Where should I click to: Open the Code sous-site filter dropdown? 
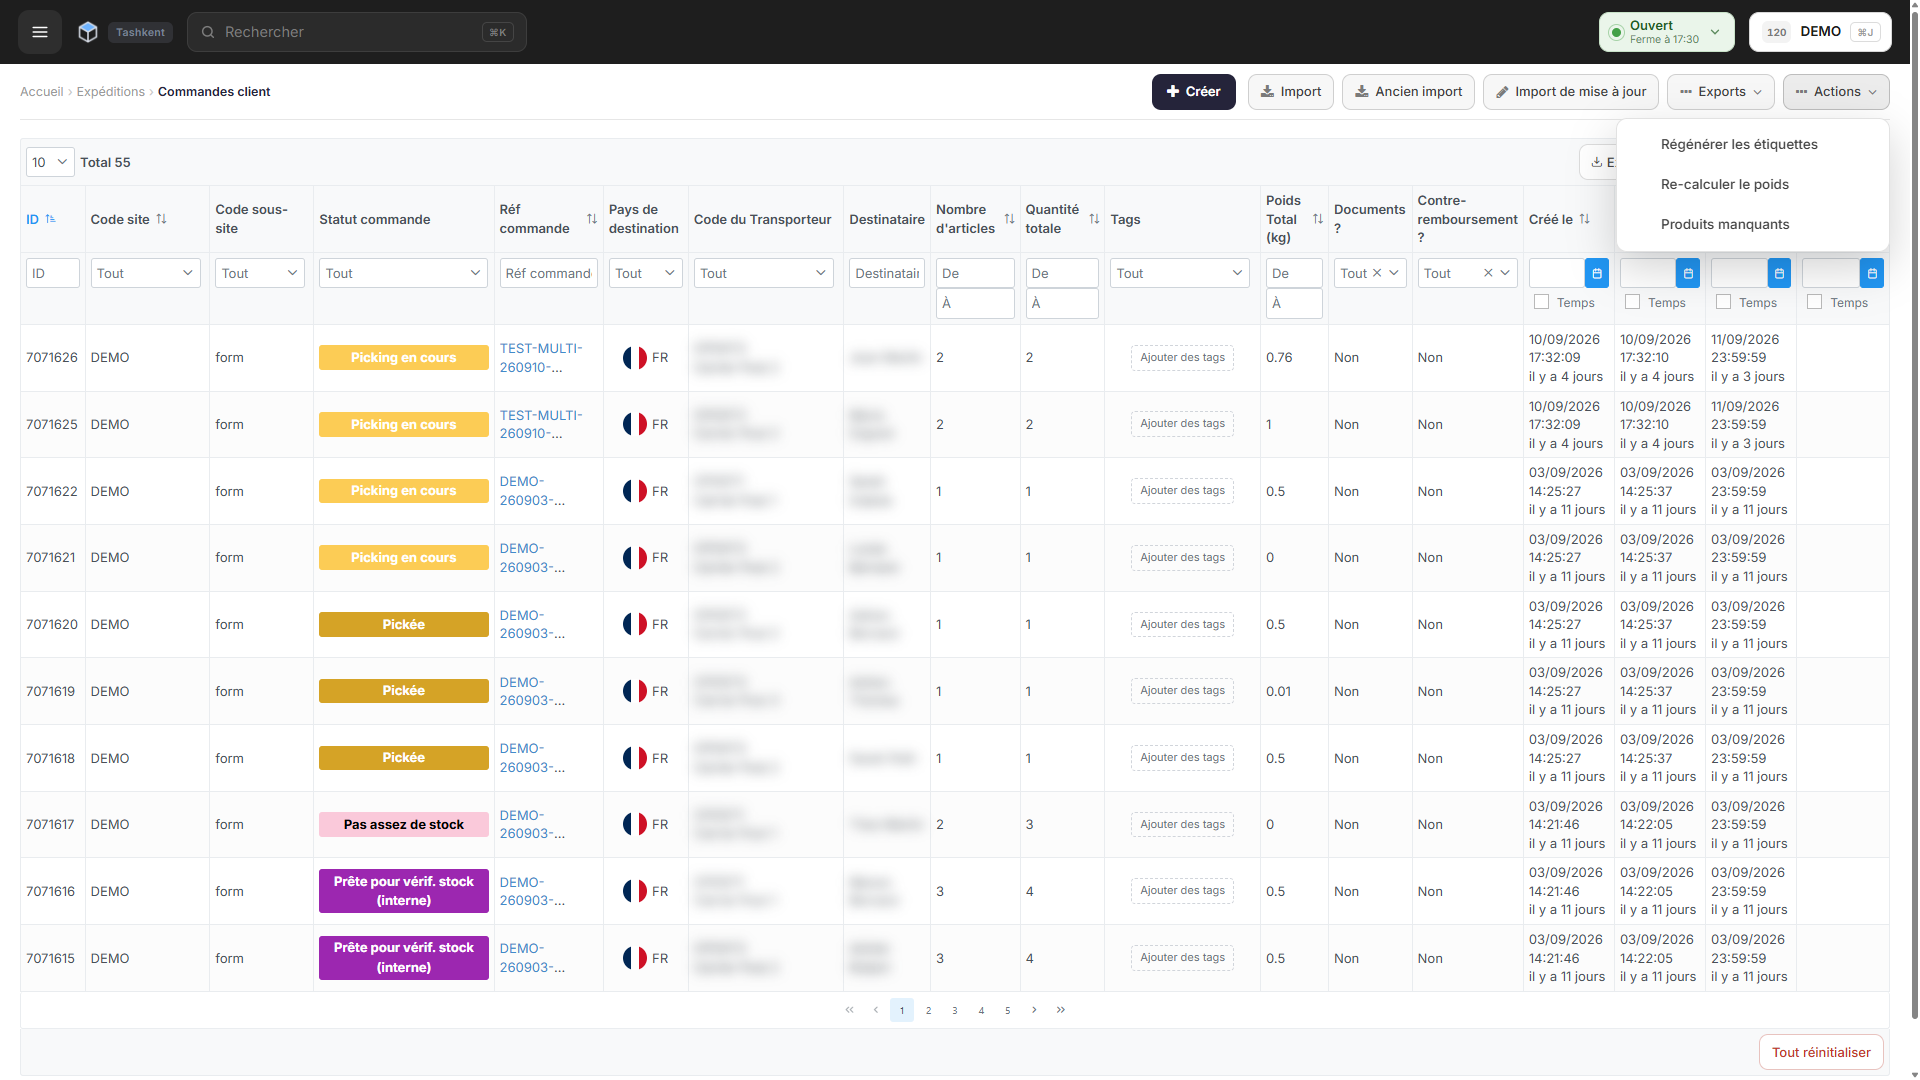pyautogui.click(x=260, y=273)
